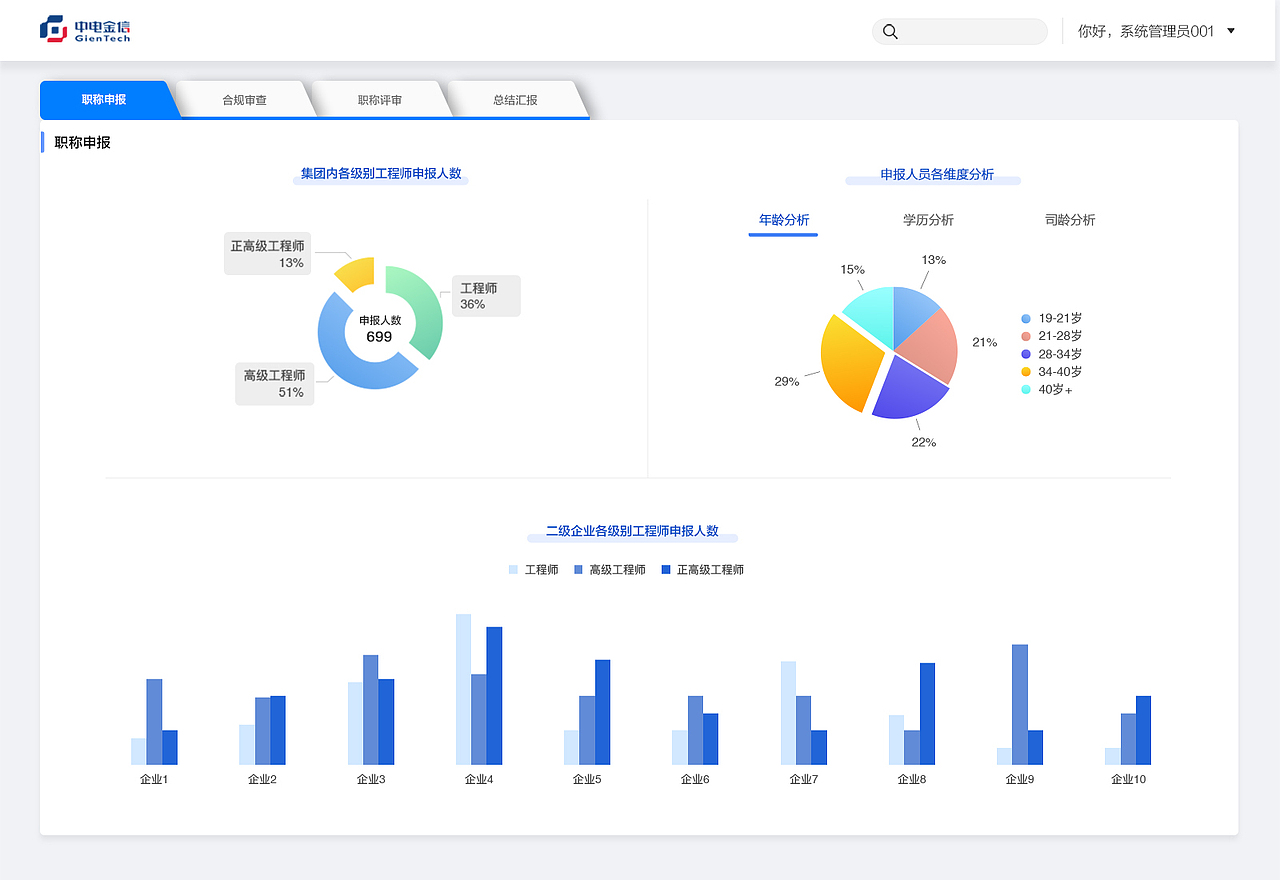Image resolution: width=1280 pixels, height=880 pixels.
Task: Click the 职称评审 tab label
Action: [x=379, y=98]
